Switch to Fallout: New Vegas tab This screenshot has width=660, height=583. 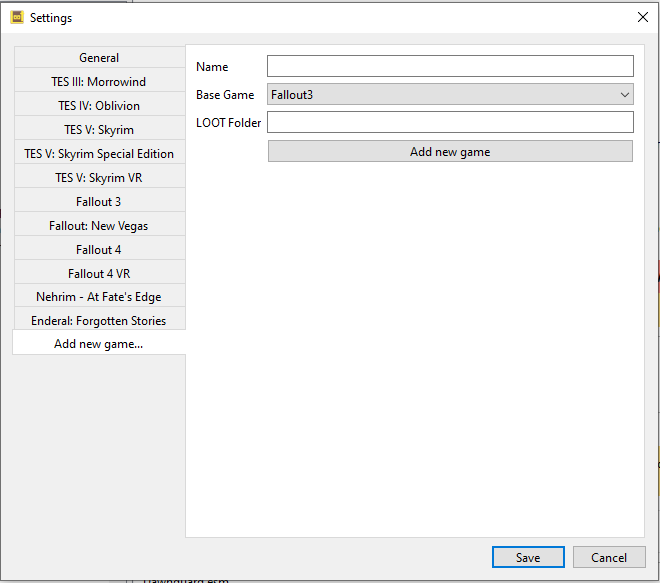pyautogui.click(x=99, y=226)
